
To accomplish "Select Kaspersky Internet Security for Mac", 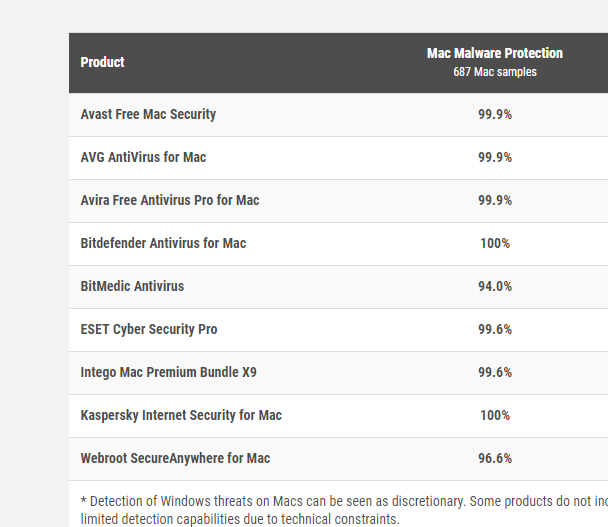I will click(181, 415).
